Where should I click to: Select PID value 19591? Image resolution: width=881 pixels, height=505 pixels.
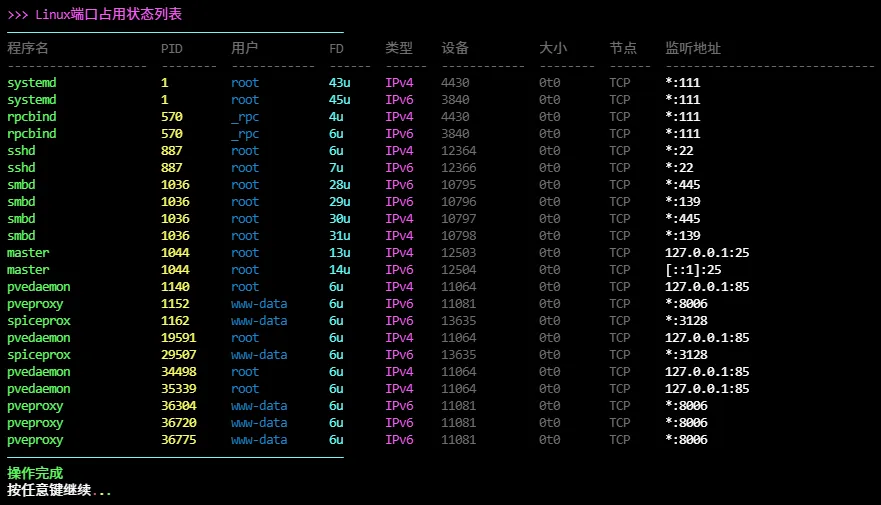click(x=179, y=338)
